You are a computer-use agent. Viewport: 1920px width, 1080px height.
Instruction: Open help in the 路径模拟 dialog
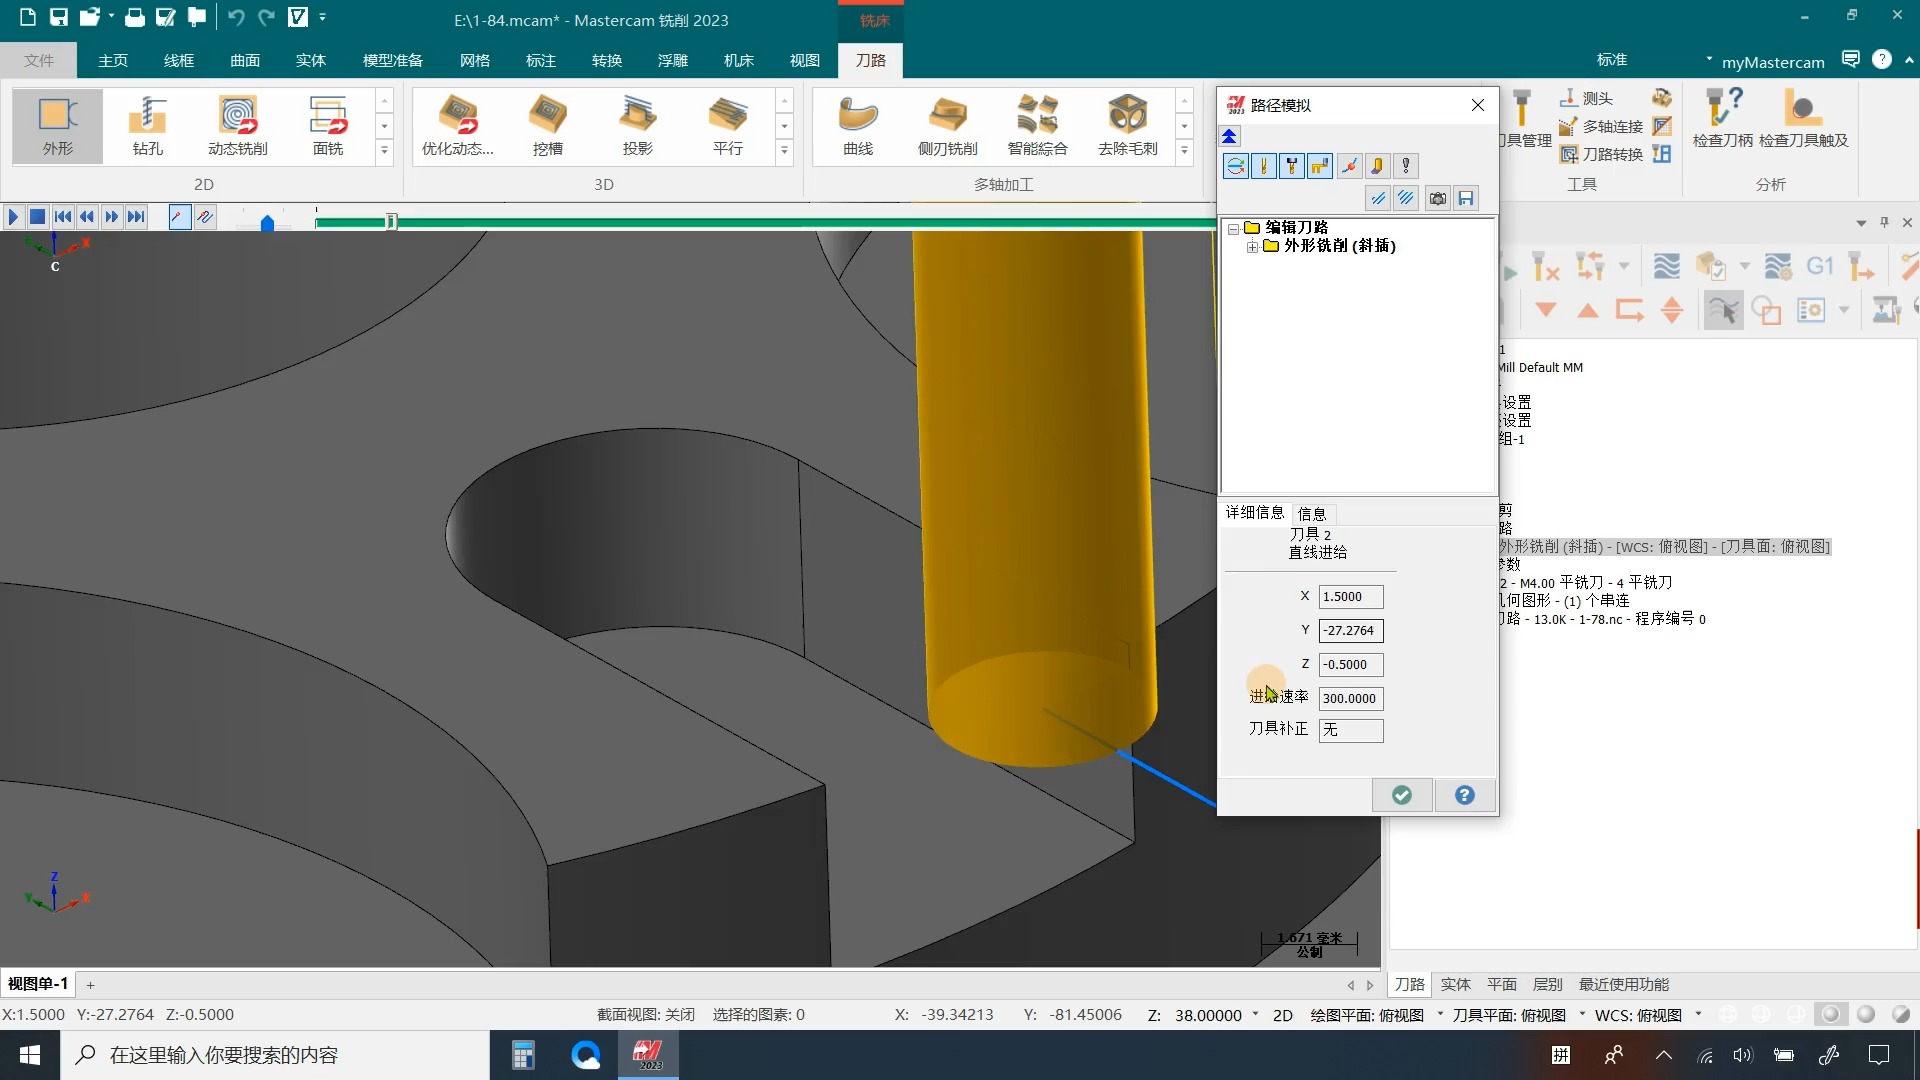pos(1465,795)
